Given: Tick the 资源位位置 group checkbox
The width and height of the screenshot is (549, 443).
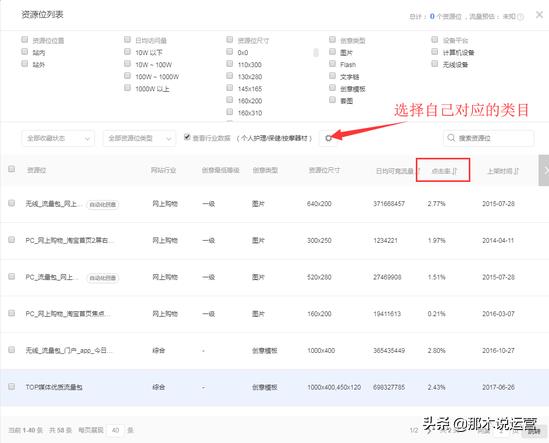Looking at the screenshot, I should pos(25,39).
